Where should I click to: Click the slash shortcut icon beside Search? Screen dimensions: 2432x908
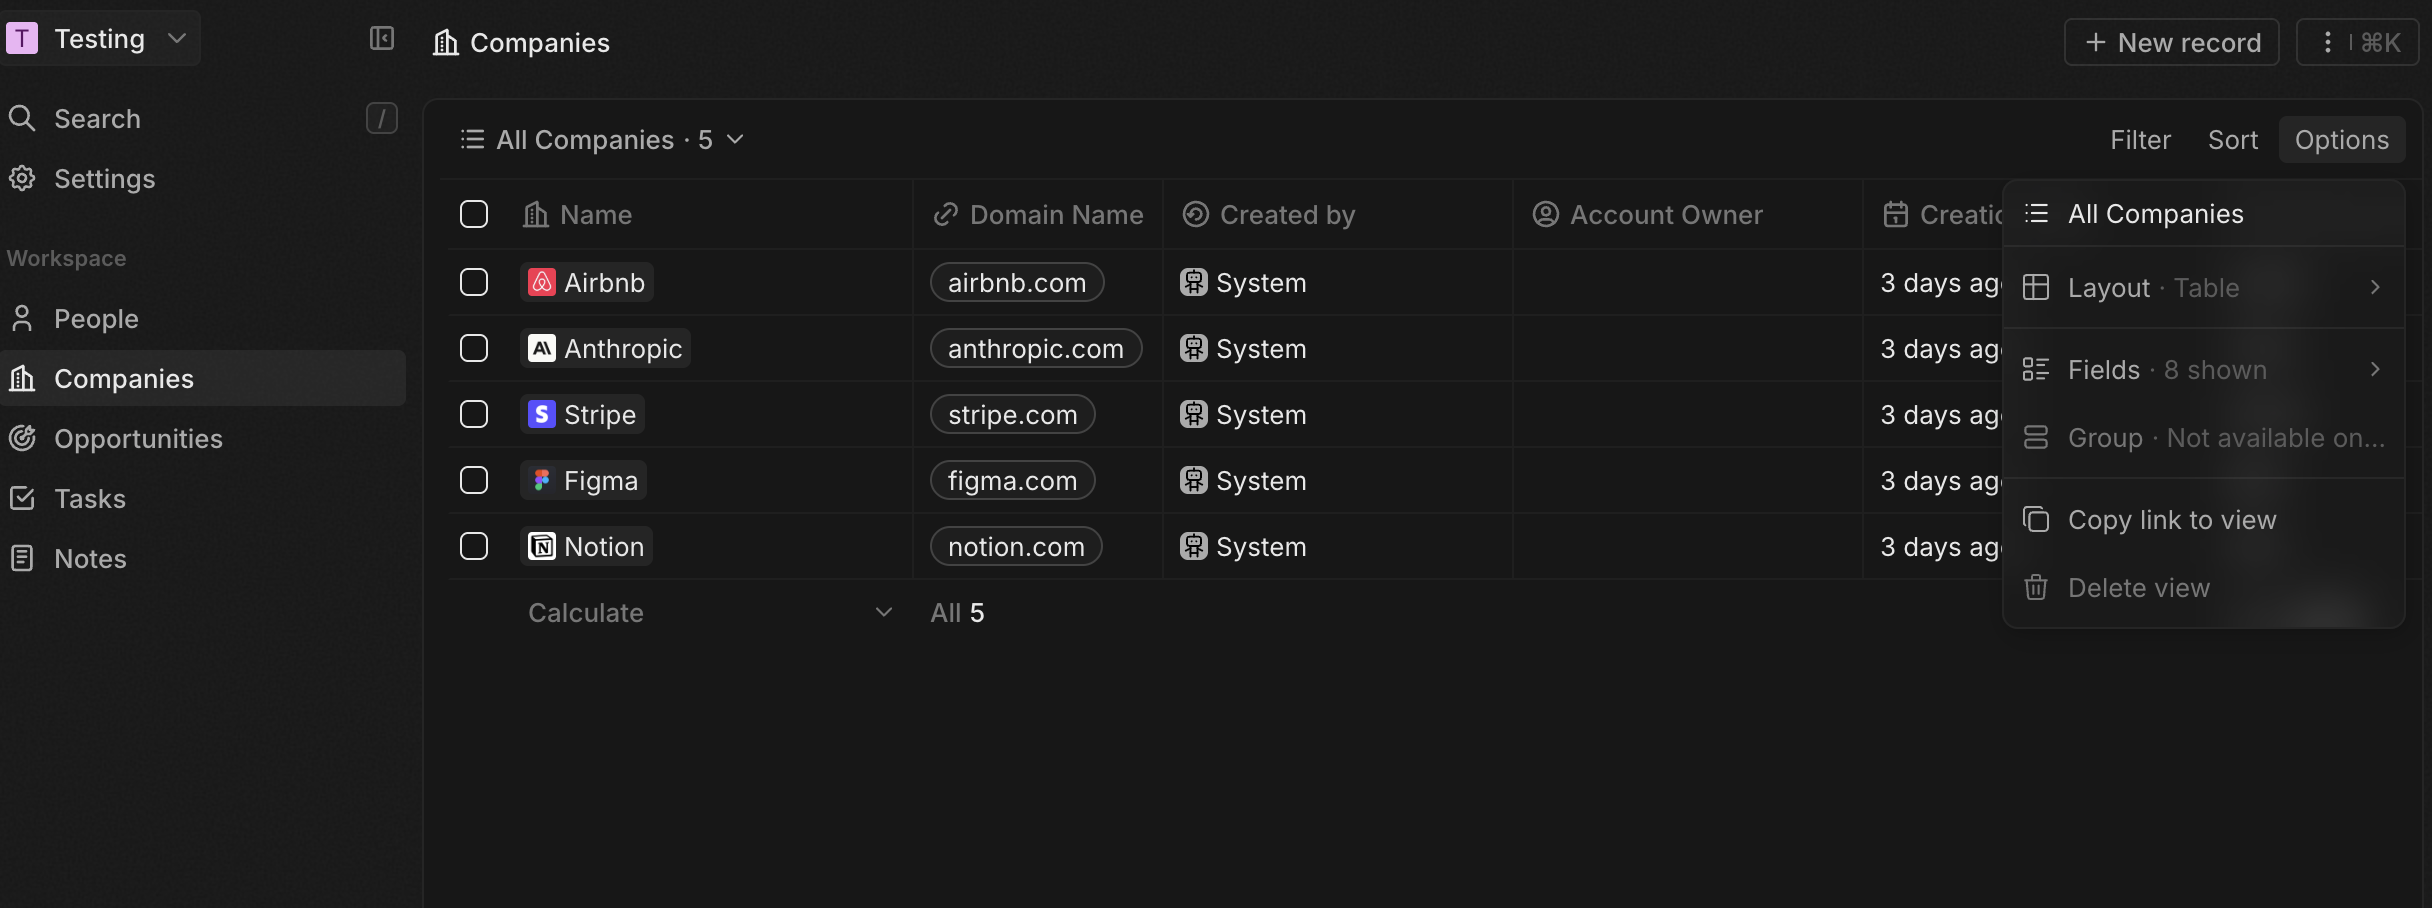382,118
